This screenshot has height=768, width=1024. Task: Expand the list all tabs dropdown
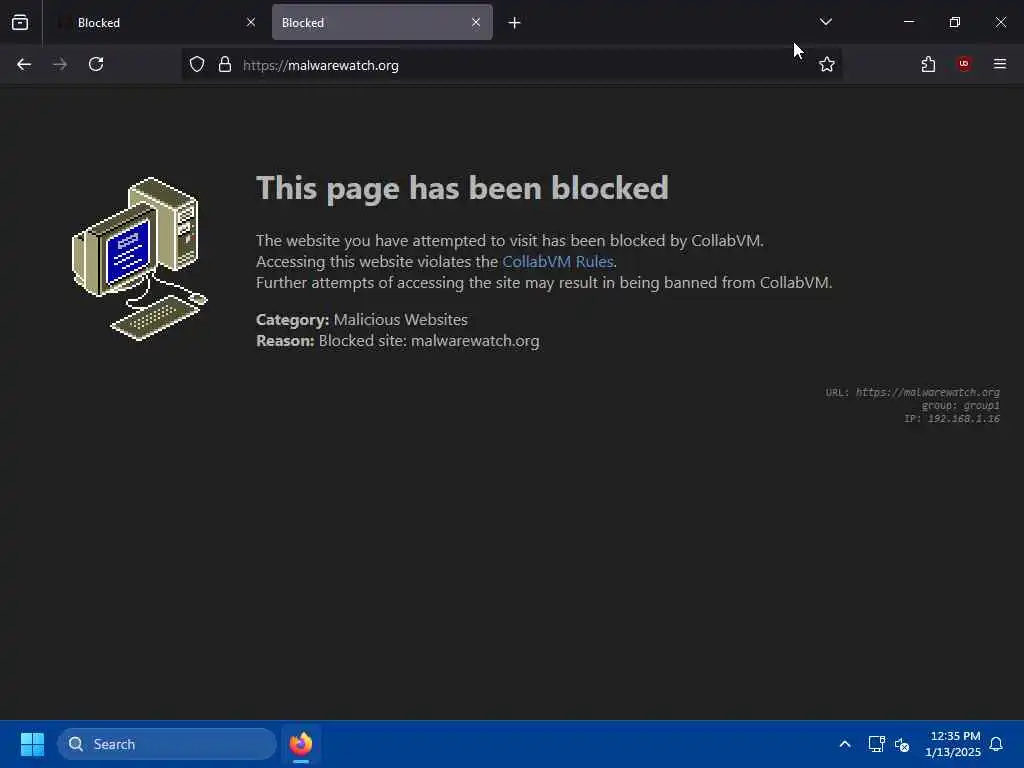825,22
